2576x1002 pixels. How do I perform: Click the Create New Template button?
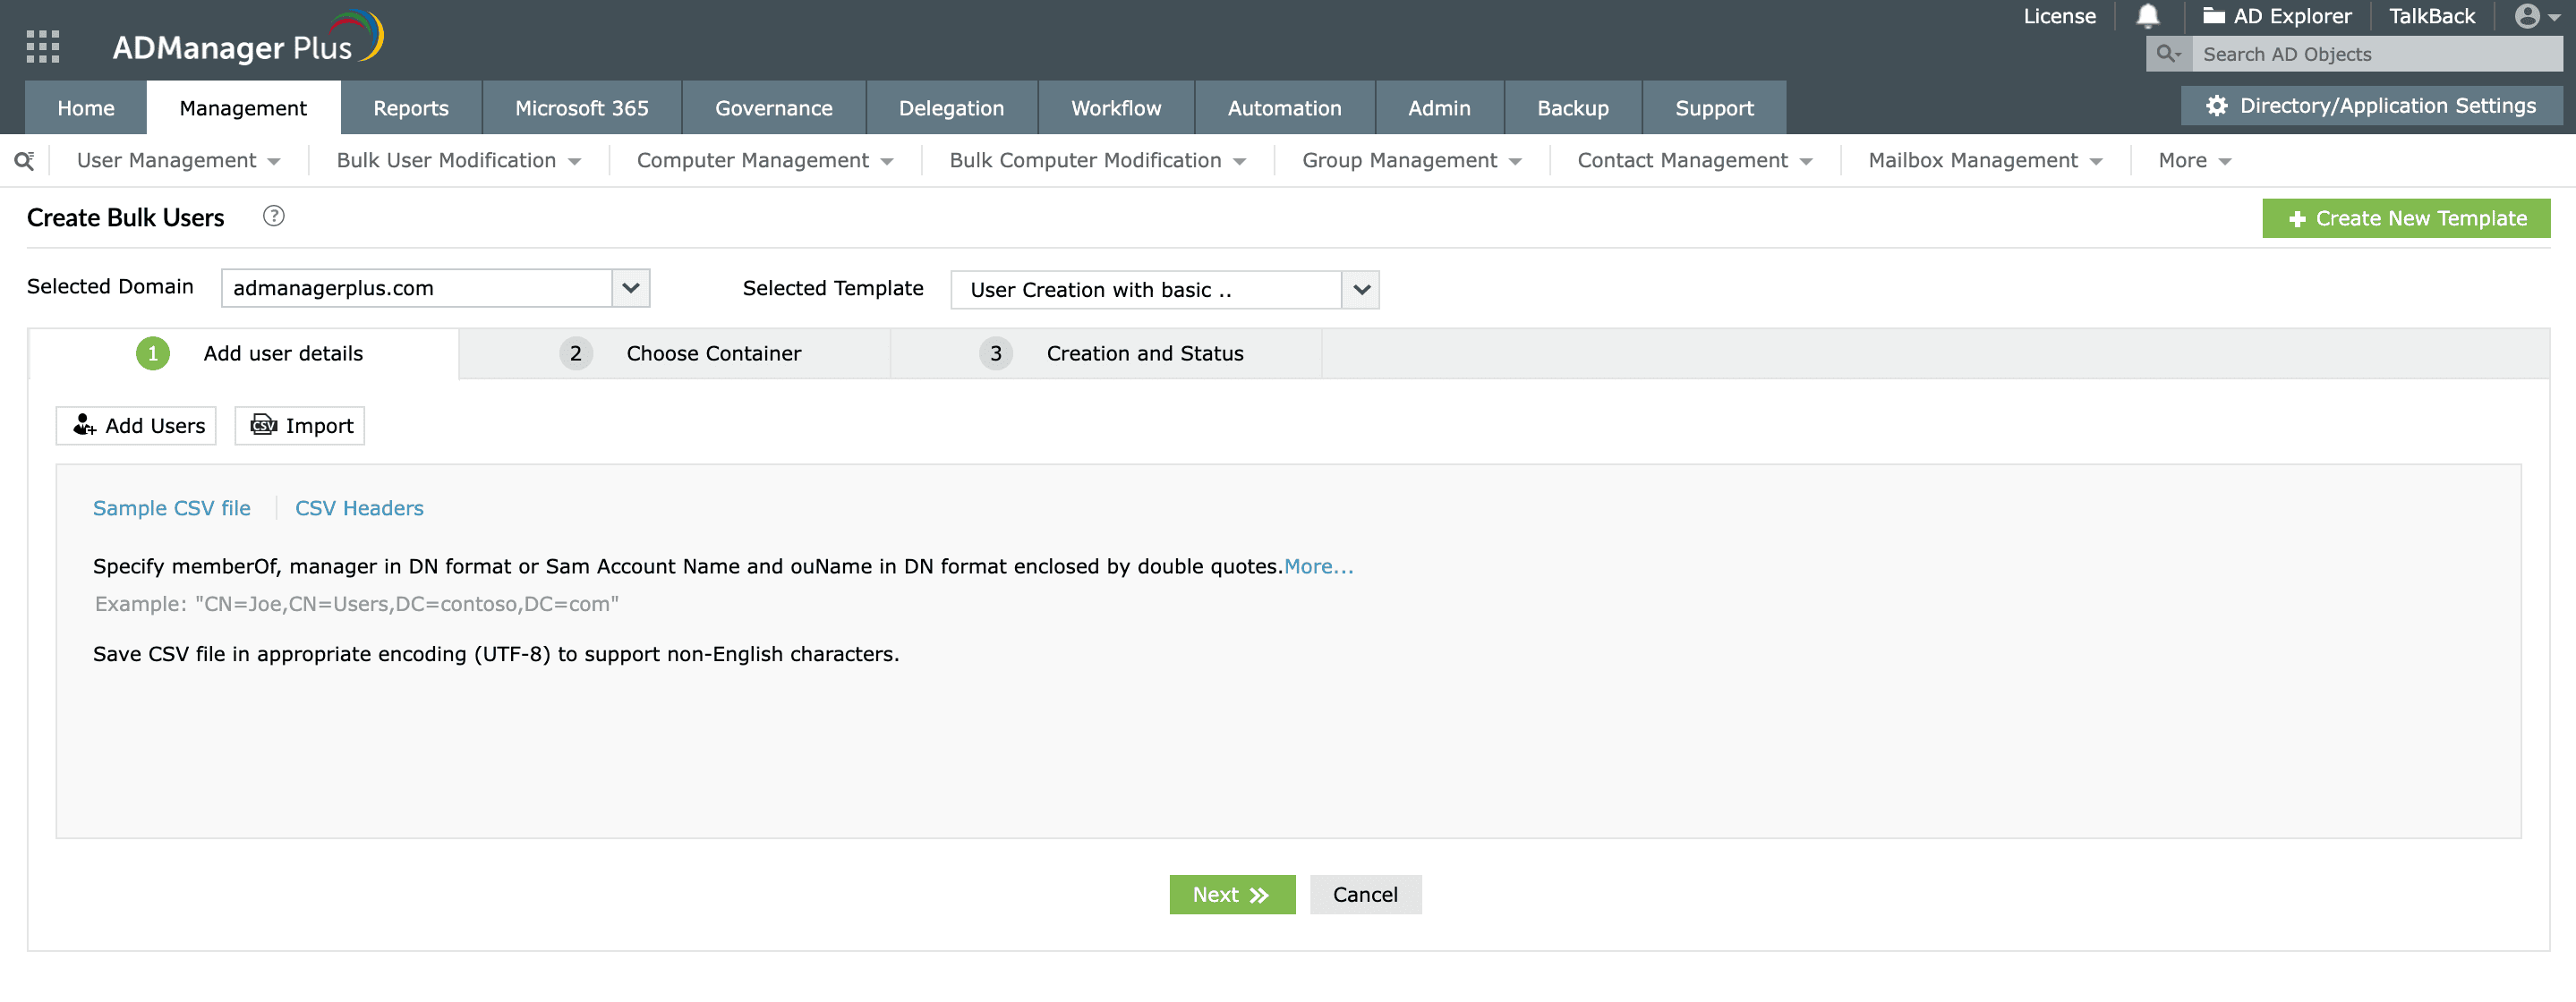[2405, 219]
